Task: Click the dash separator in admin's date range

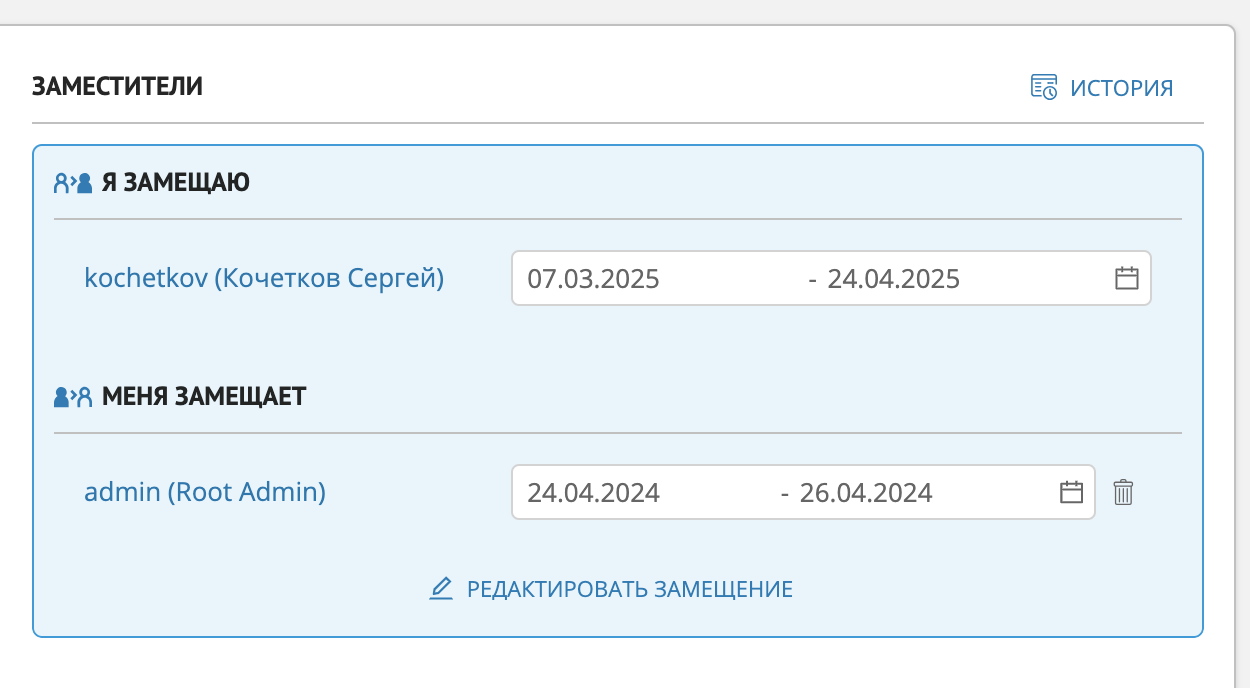Action: point(784,492)
